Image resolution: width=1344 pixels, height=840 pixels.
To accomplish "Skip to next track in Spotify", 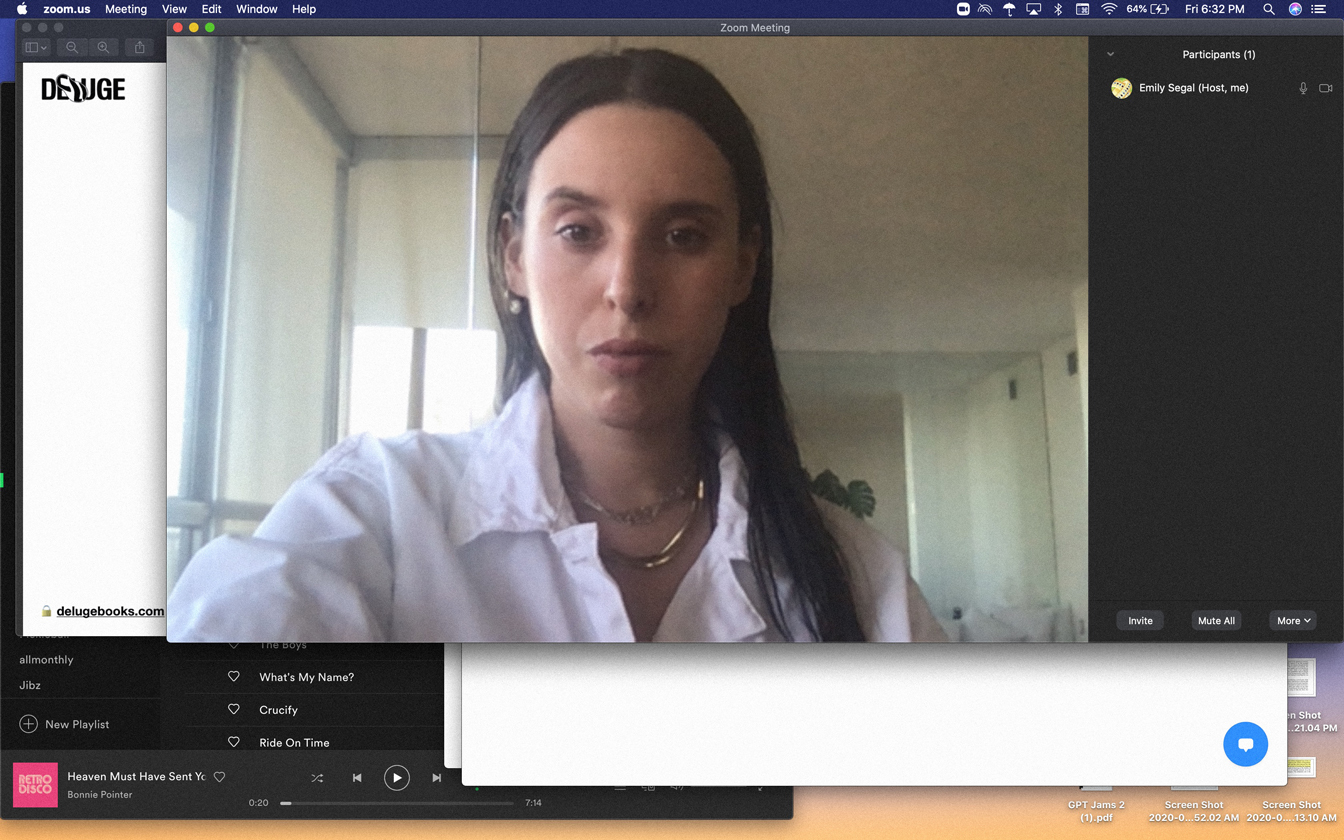I will click(436, 777).
